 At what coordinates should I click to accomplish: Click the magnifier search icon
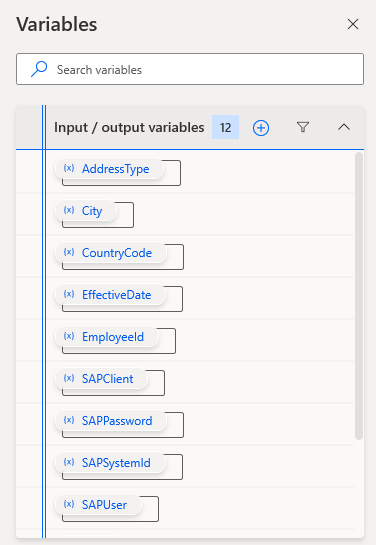[x=39, y=69]
